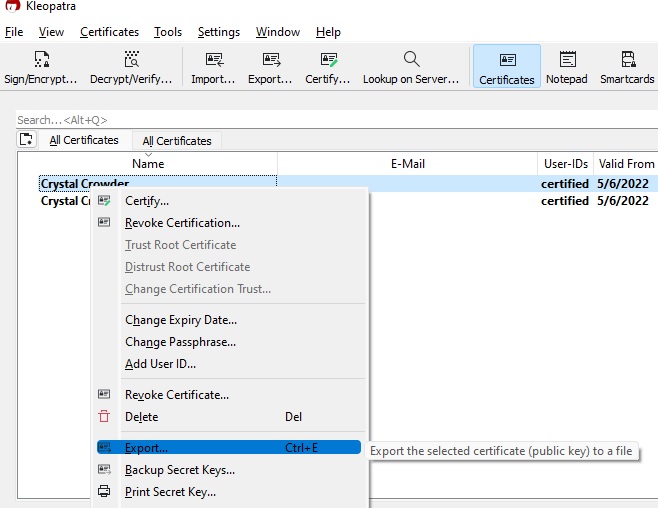Click the Backup Secret Keys icon
This screenshot has height=508, width=658.
[104, 469]
